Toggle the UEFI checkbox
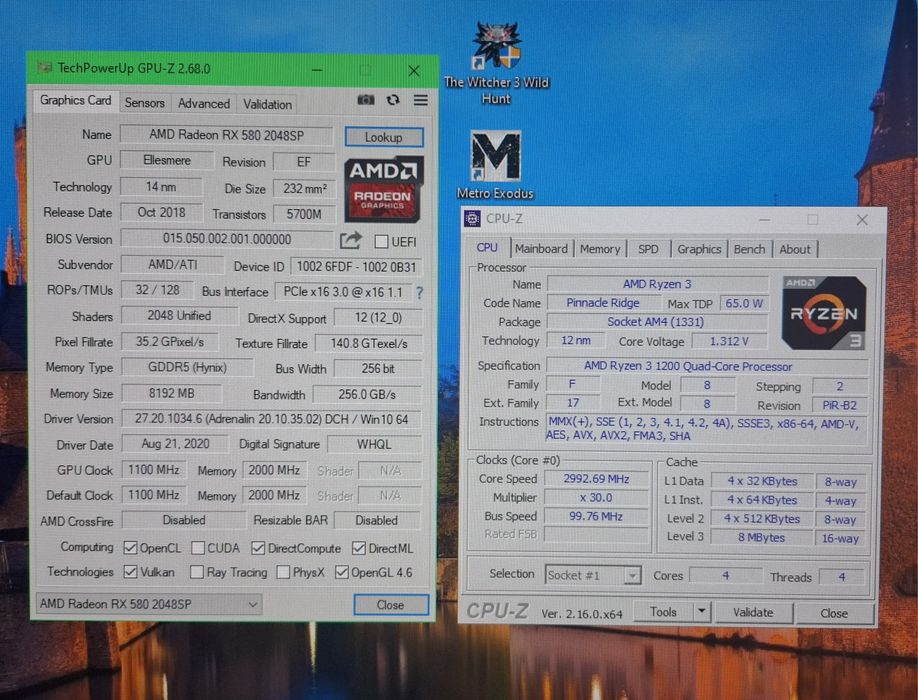The width and height of the screenshot is (918, 700). coord(382,242)
